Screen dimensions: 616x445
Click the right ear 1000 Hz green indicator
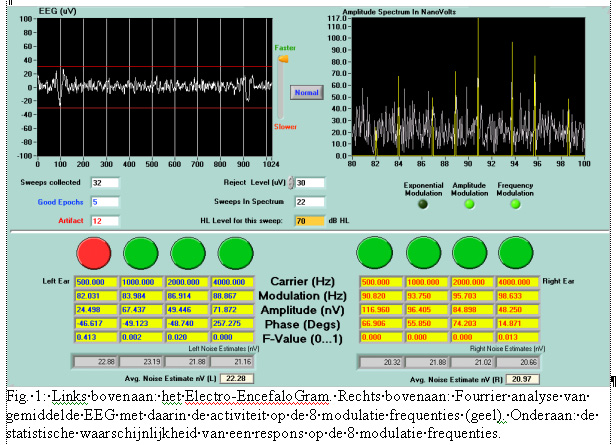(x=421, y=254)
